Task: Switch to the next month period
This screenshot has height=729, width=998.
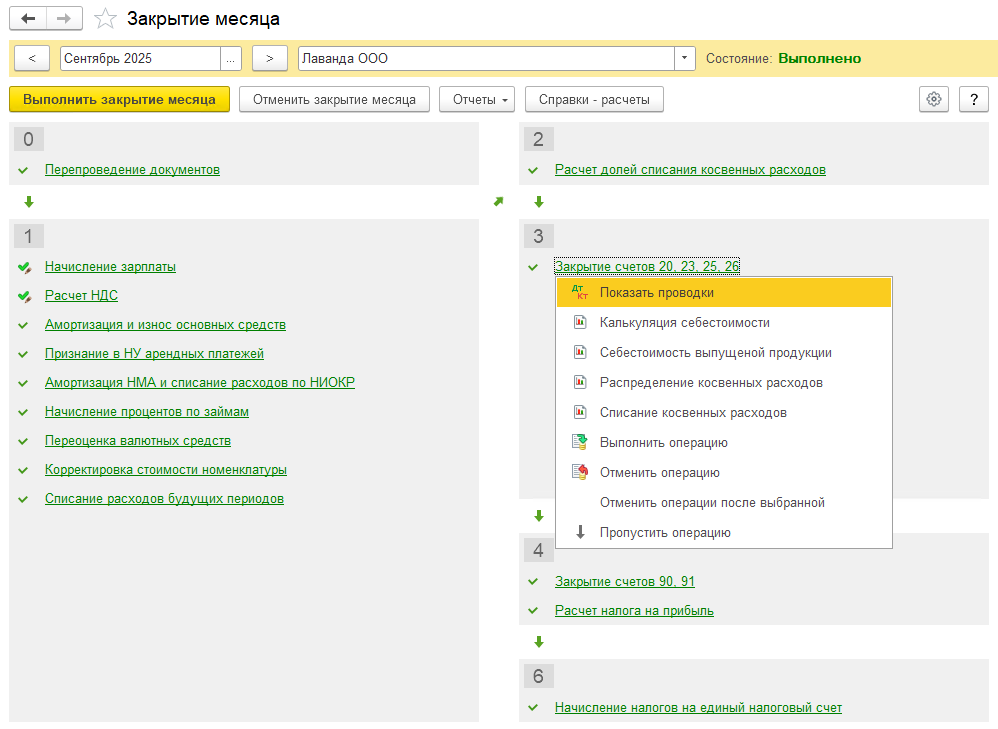Action: (x=269, y=59)
